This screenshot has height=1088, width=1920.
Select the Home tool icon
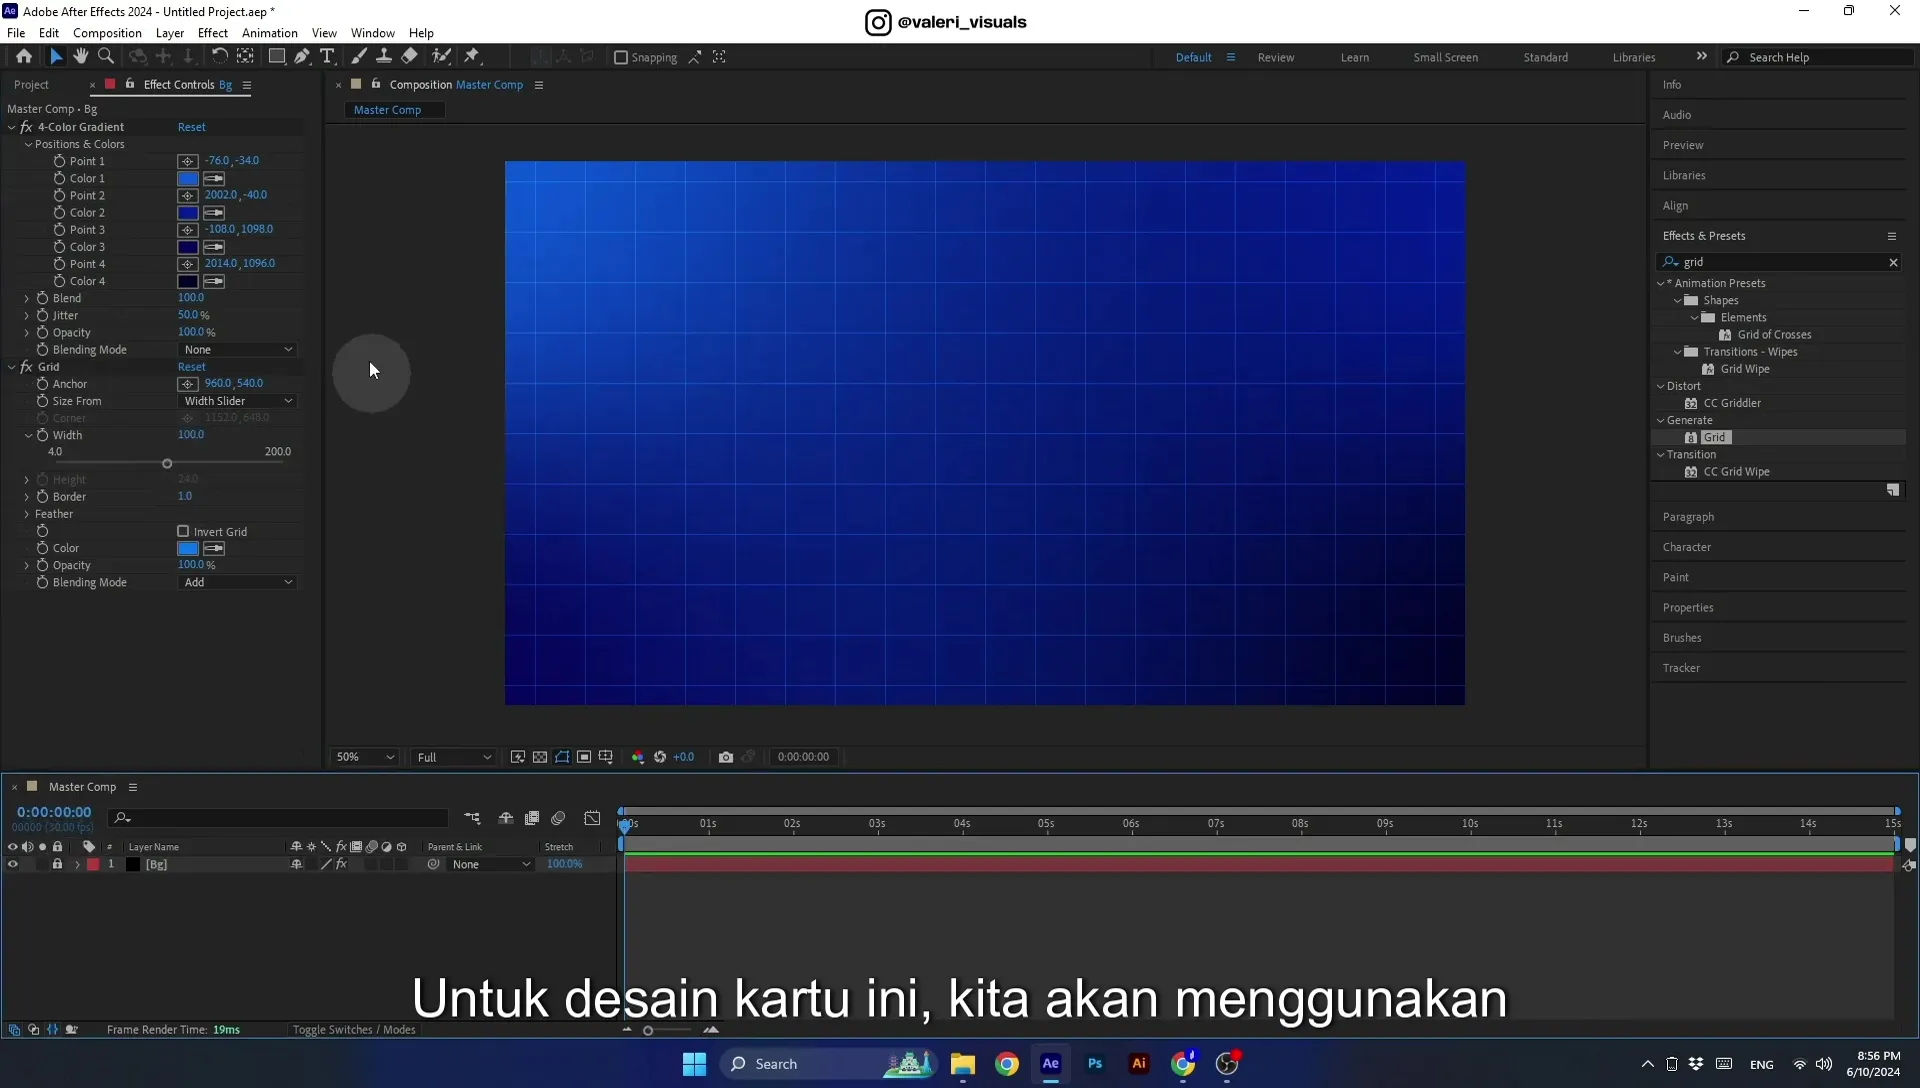coord(24,57)
